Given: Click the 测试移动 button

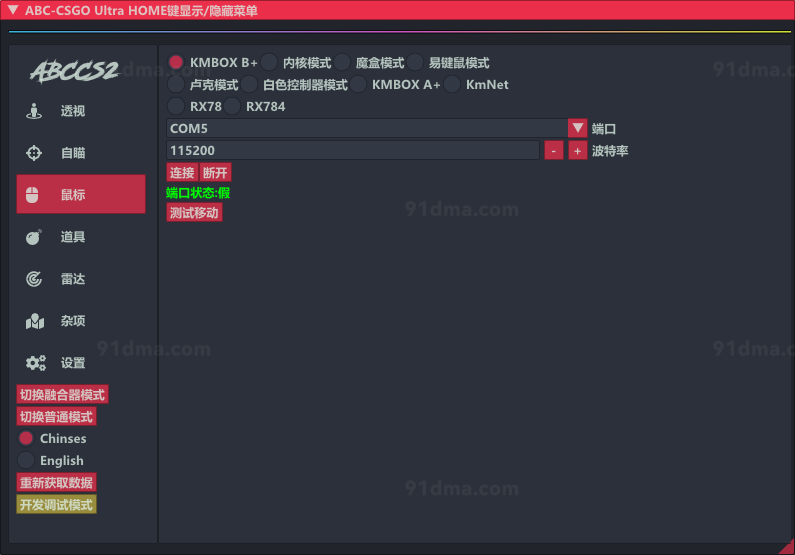Looking at the screenshot, I should [194, 213].
